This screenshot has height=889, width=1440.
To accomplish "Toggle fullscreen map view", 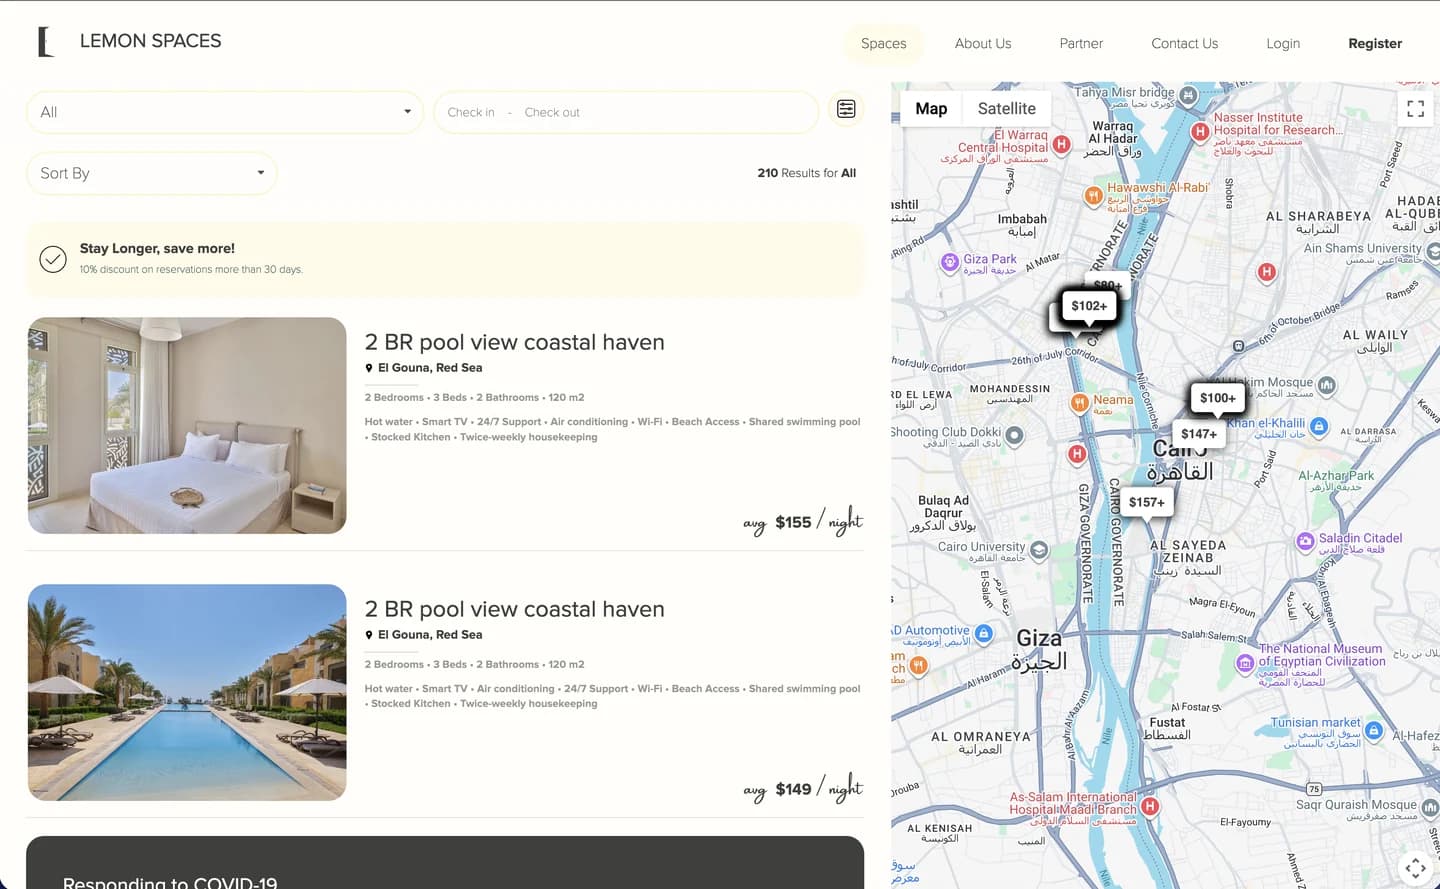I will click(x=1415, y=109).
